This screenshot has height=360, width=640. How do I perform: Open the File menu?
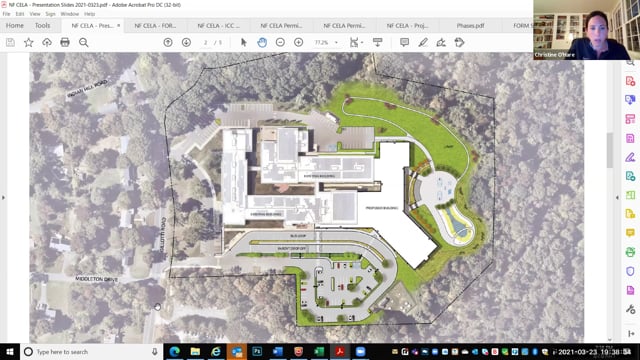(7, 14)
